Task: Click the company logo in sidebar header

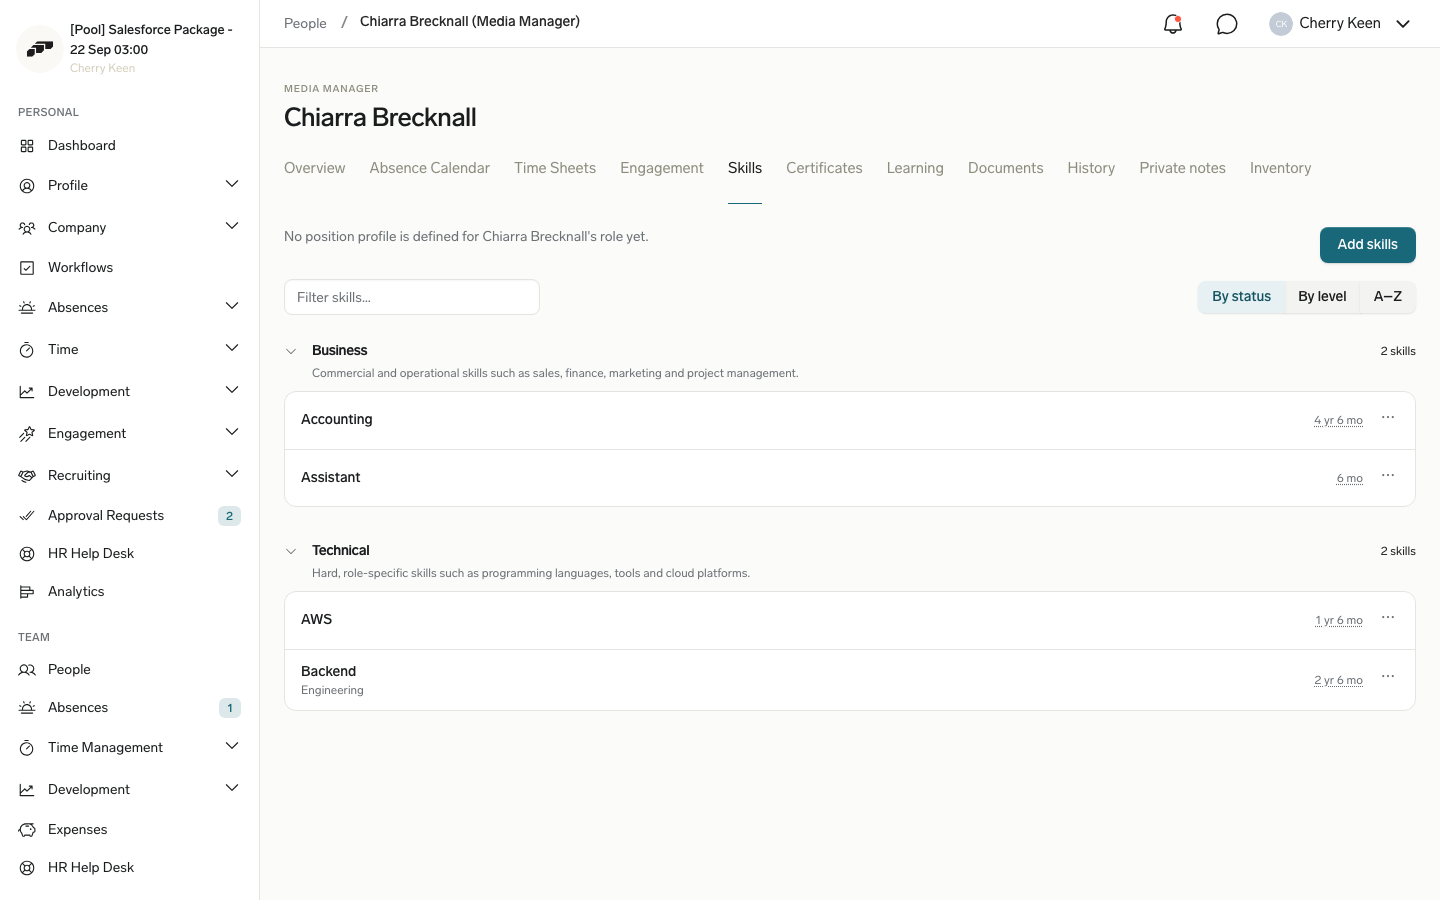Action: tap(40, 48)
